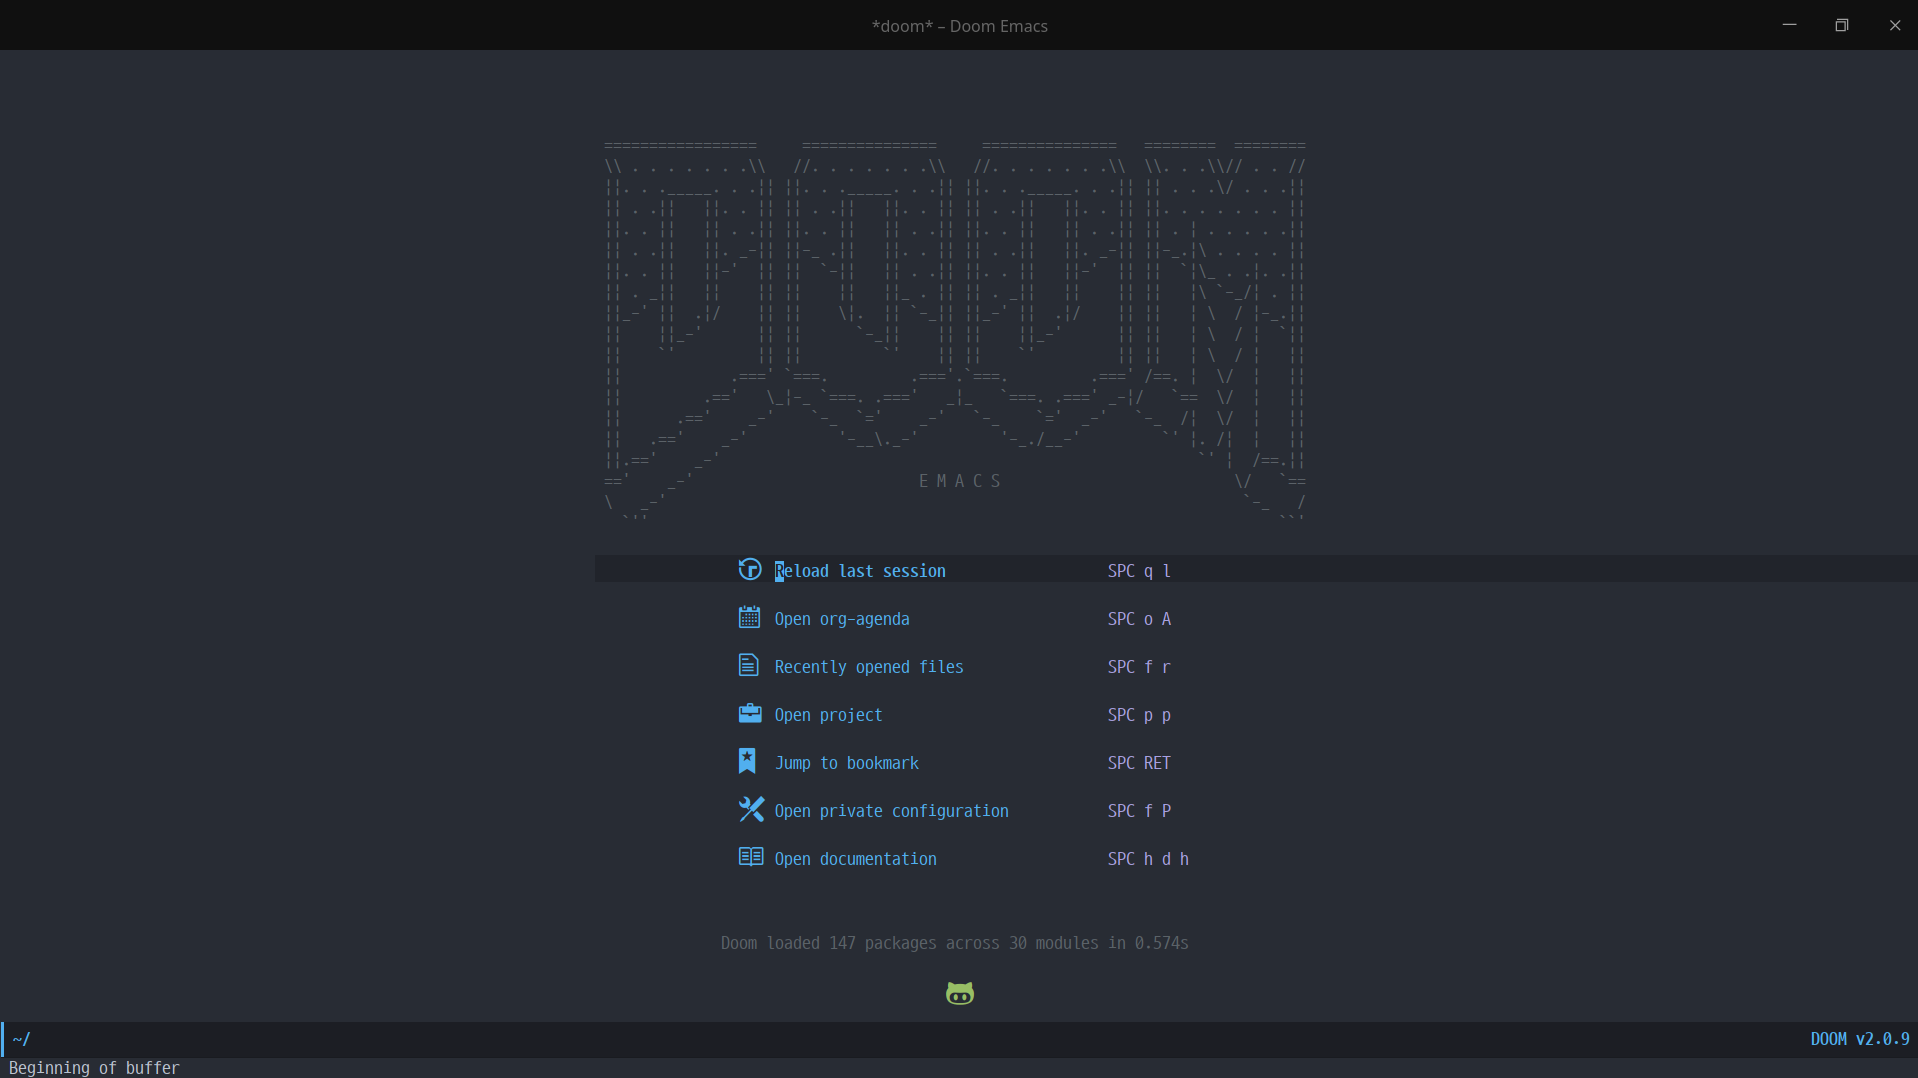
Task: Click the private configuration tools icon
Action: 751,809
